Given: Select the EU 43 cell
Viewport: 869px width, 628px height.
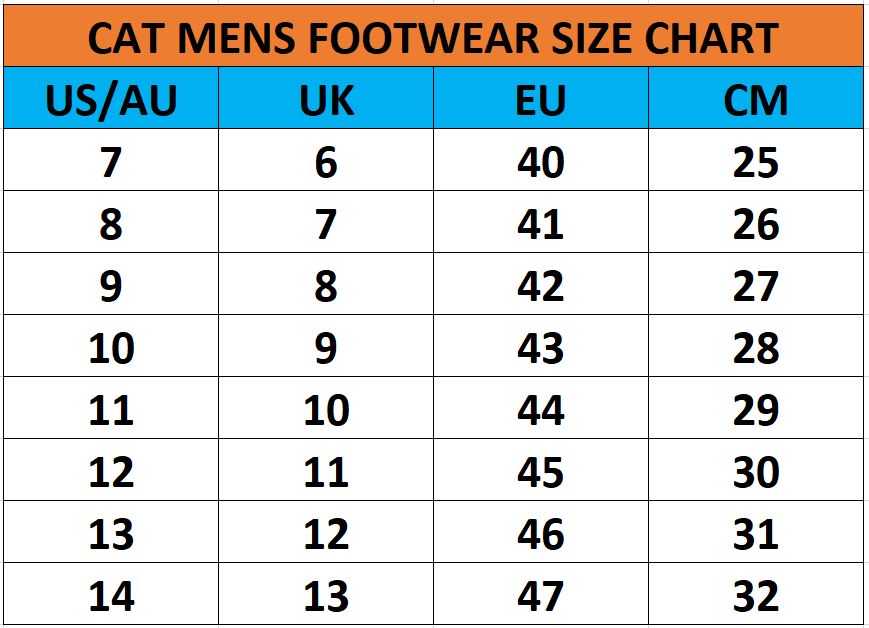Looking at the screenshot, I should coord(541,346).
